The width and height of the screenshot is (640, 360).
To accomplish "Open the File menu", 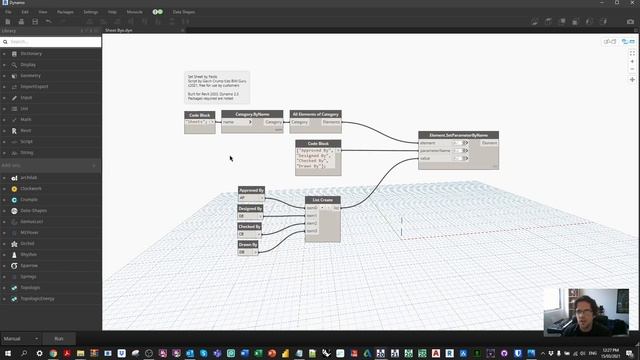I will [x=8, y=12].
